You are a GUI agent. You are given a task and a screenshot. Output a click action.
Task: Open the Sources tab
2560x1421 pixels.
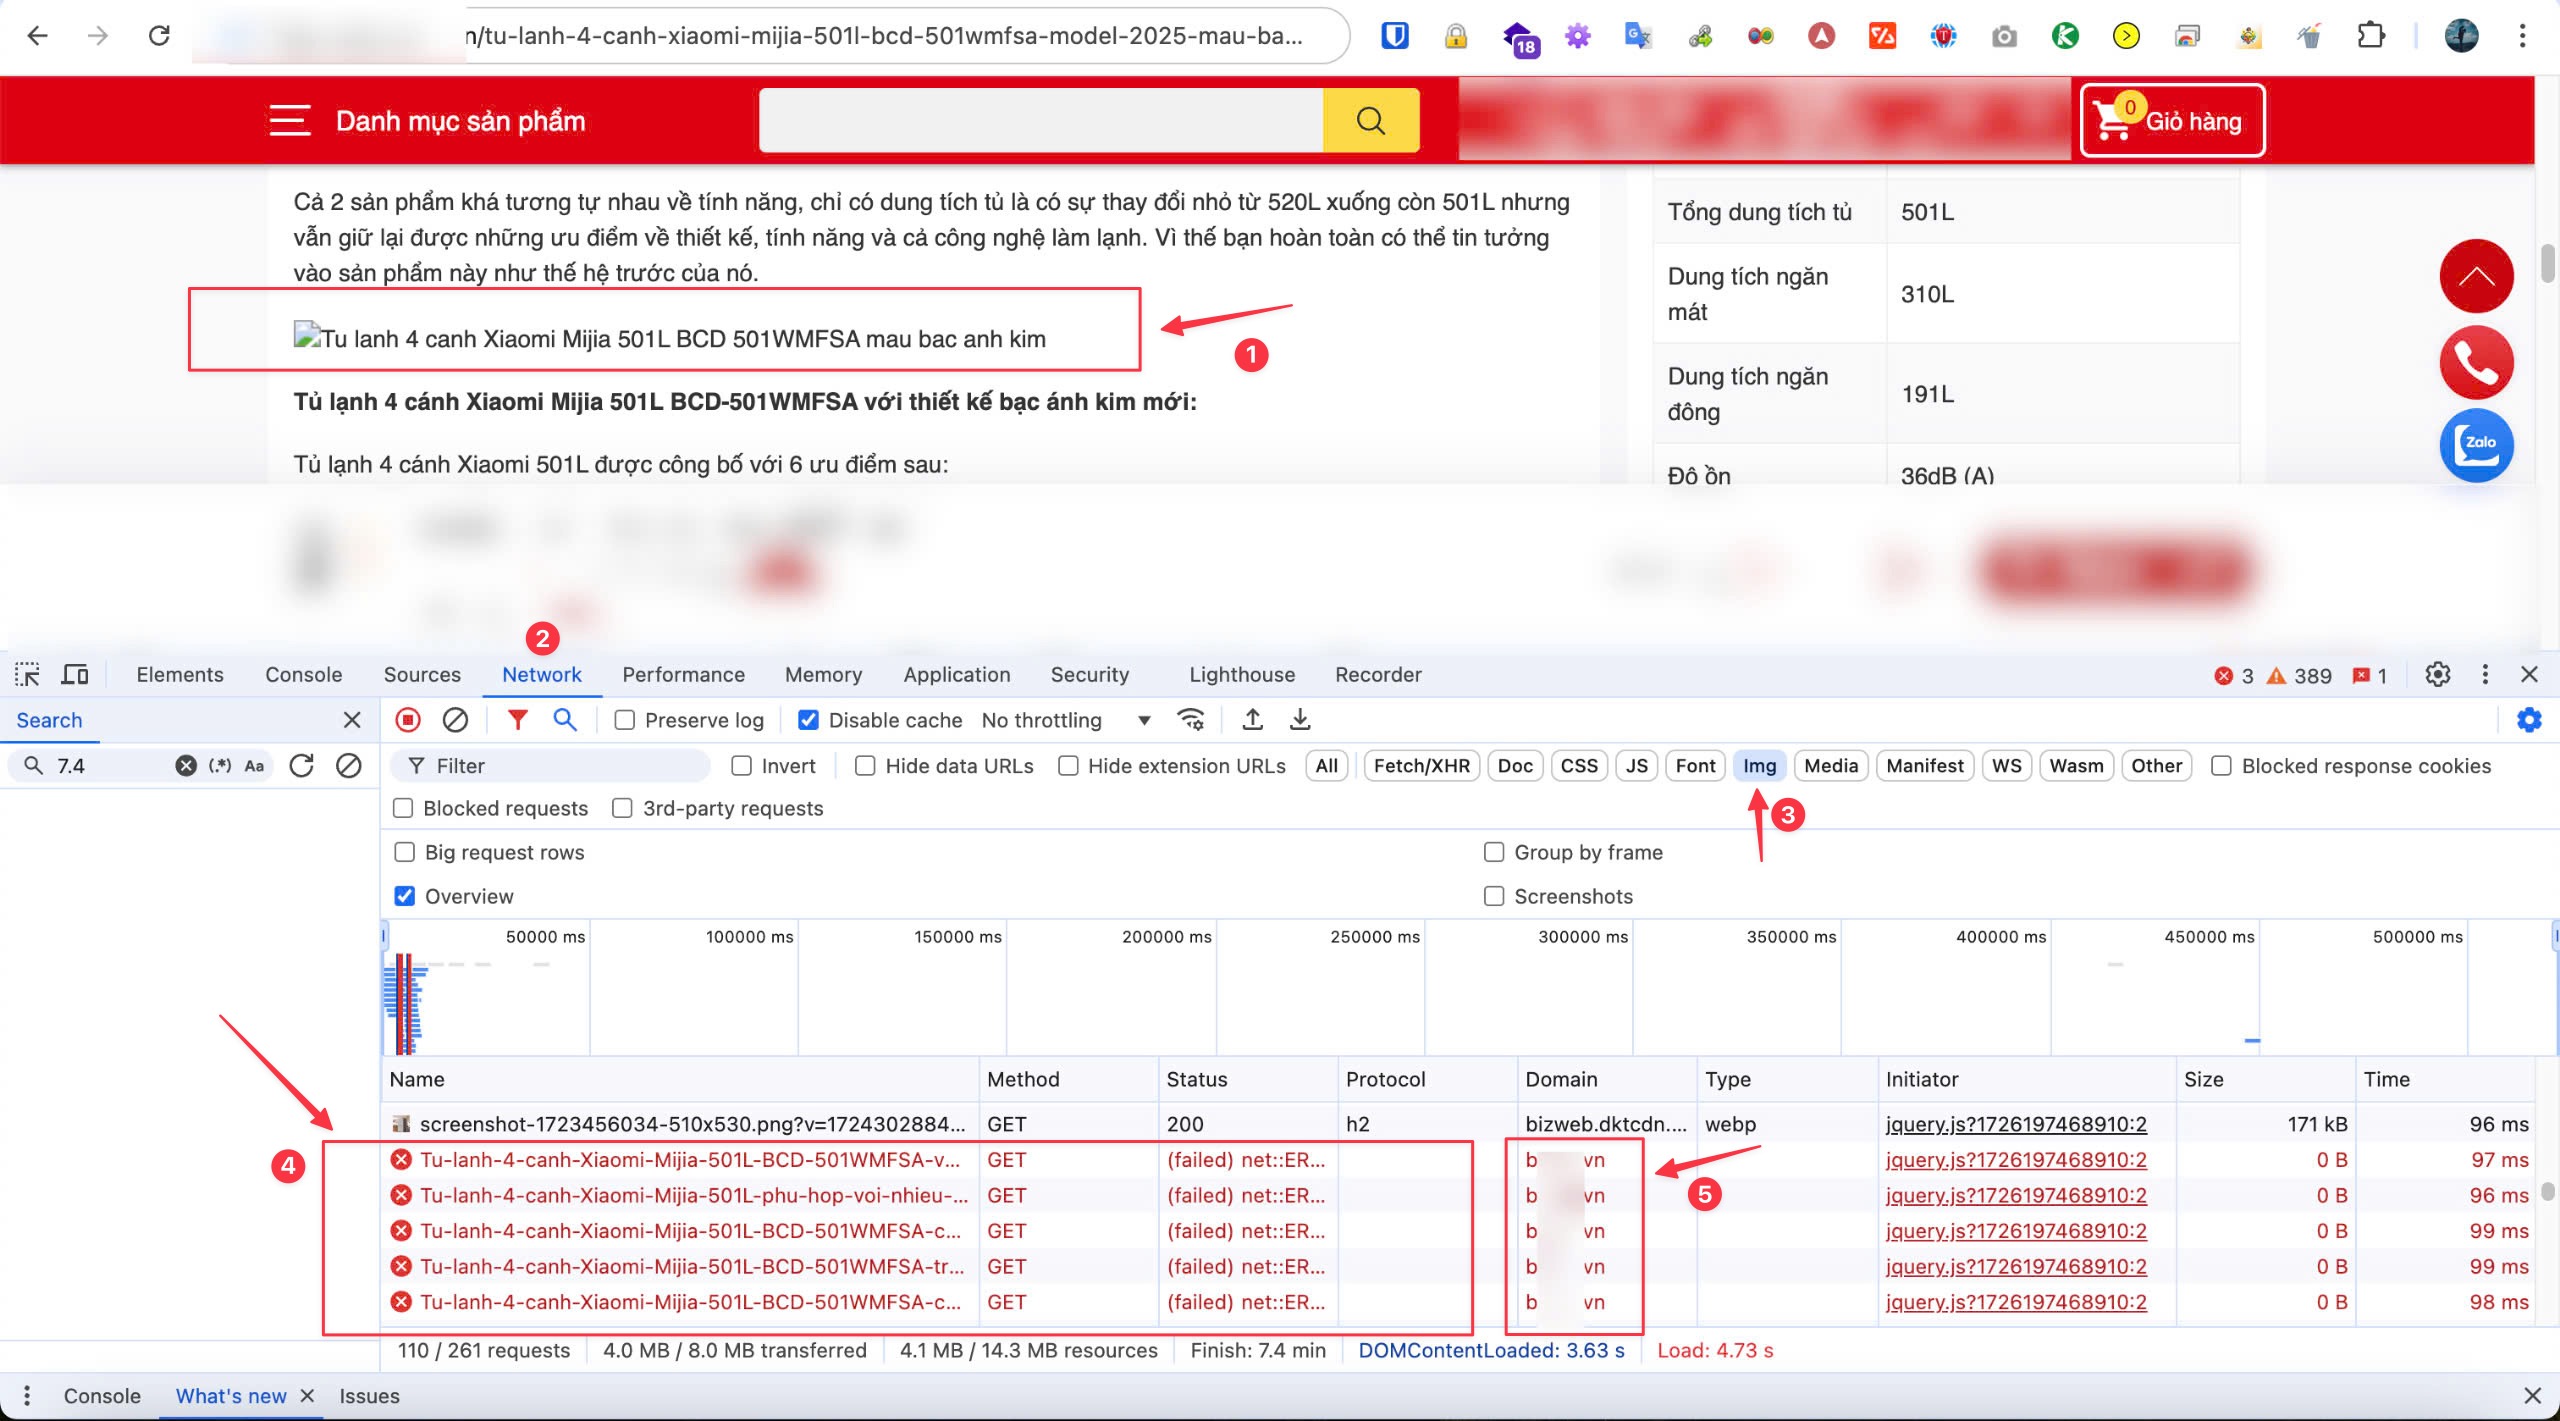pyautogui.click(x=422, y=675)
